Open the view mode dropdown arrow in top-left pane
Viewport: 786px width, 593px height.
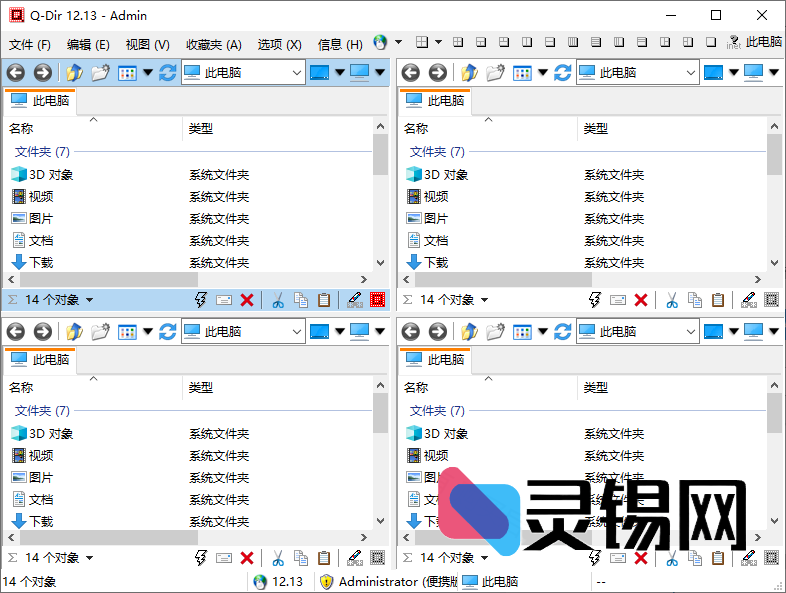148,73
